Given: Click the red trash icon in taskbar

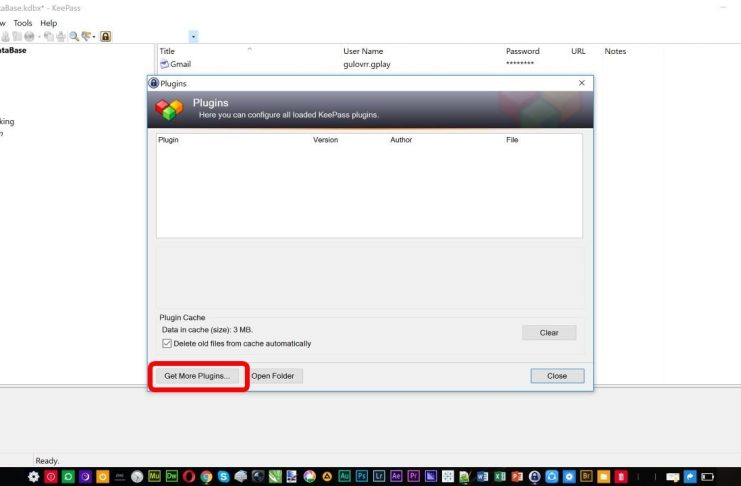Looking at the screenshot, I should click(621, 477).
